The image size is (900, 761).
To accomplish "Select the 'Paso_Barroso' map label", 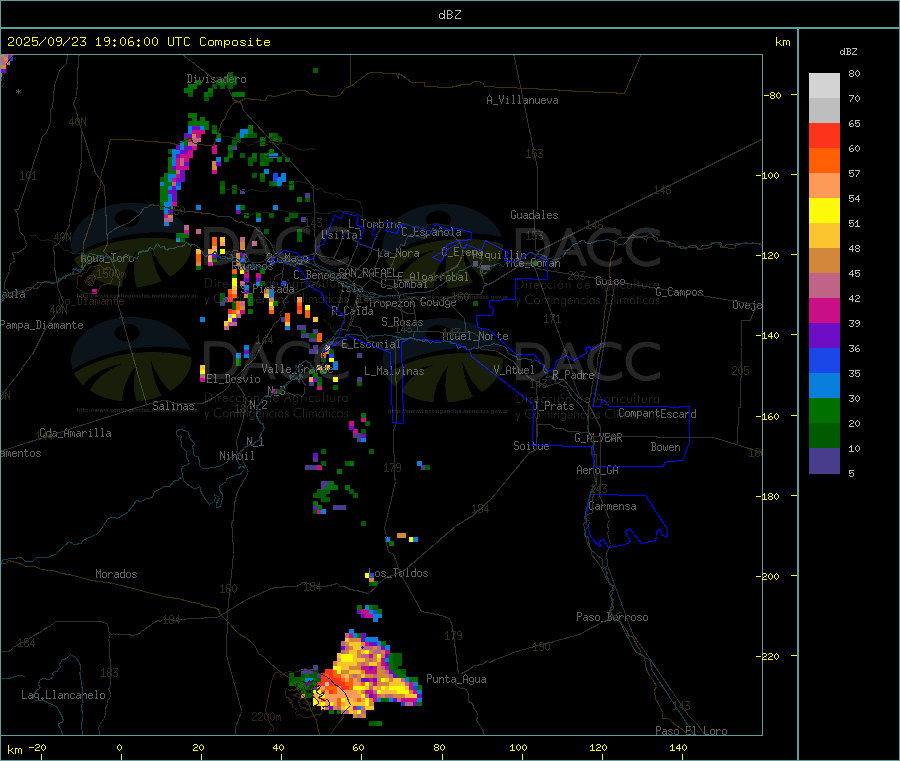I will (612, 617).
